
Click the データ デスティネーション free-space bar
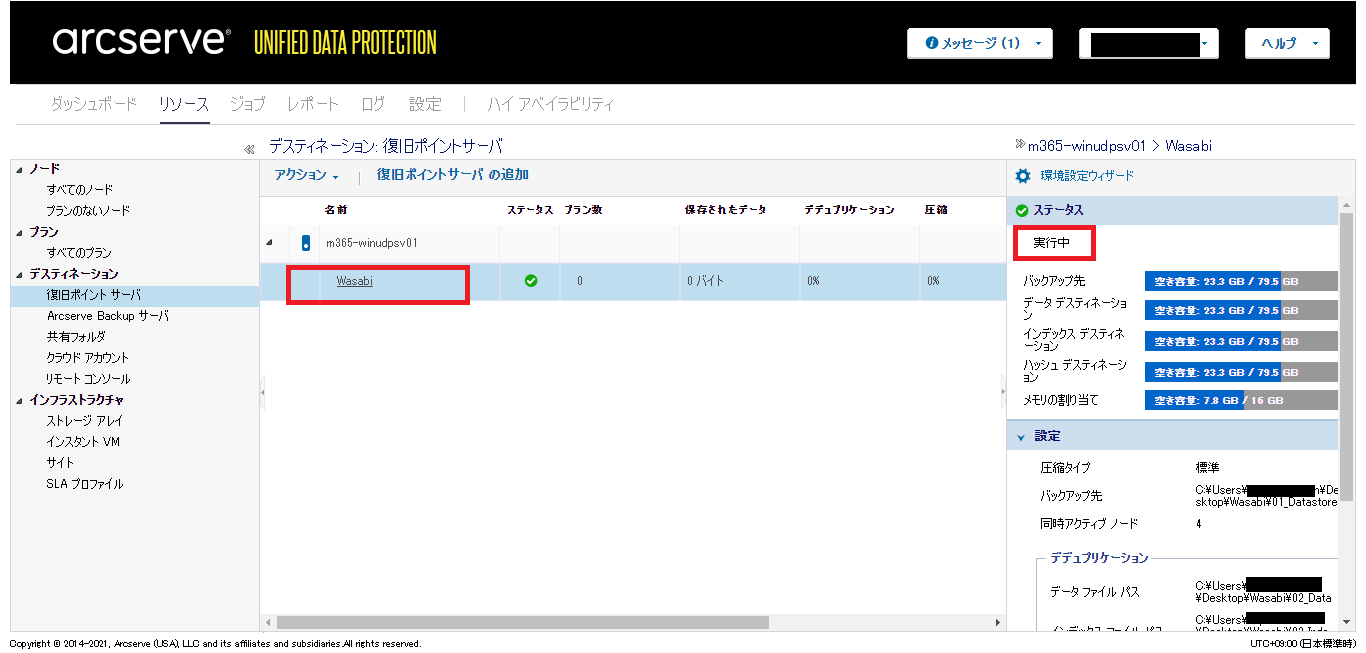point(1241,309)
